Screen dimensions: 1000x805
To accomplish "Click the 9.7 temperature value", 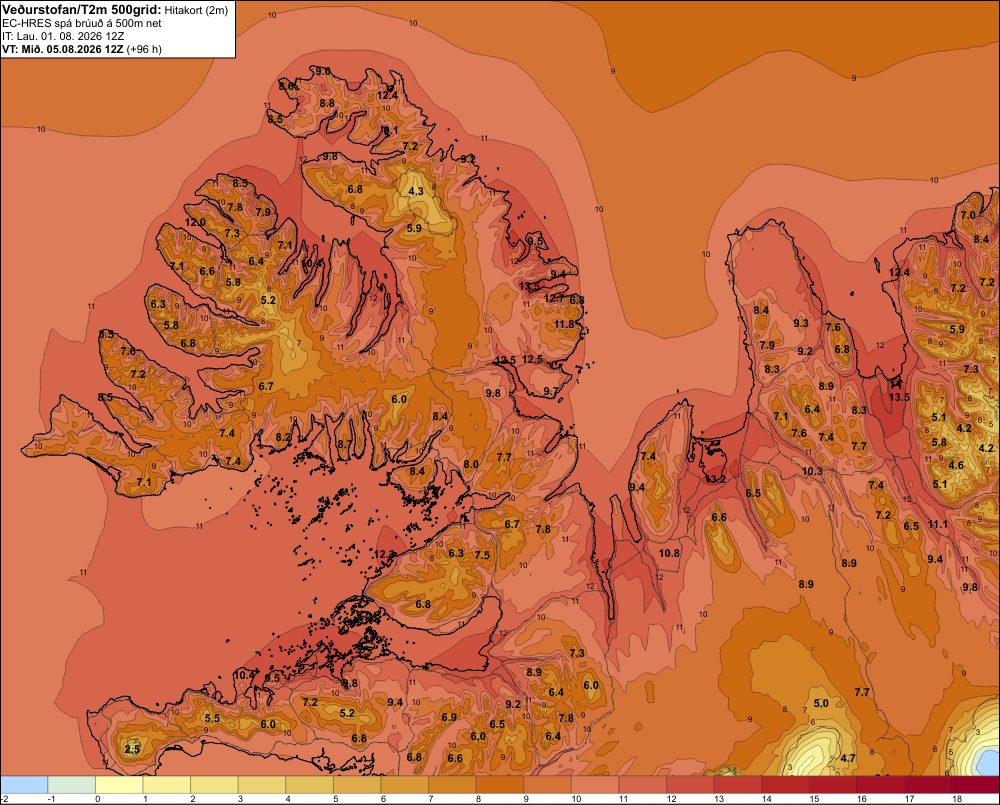I will click(x=550, y=391).
